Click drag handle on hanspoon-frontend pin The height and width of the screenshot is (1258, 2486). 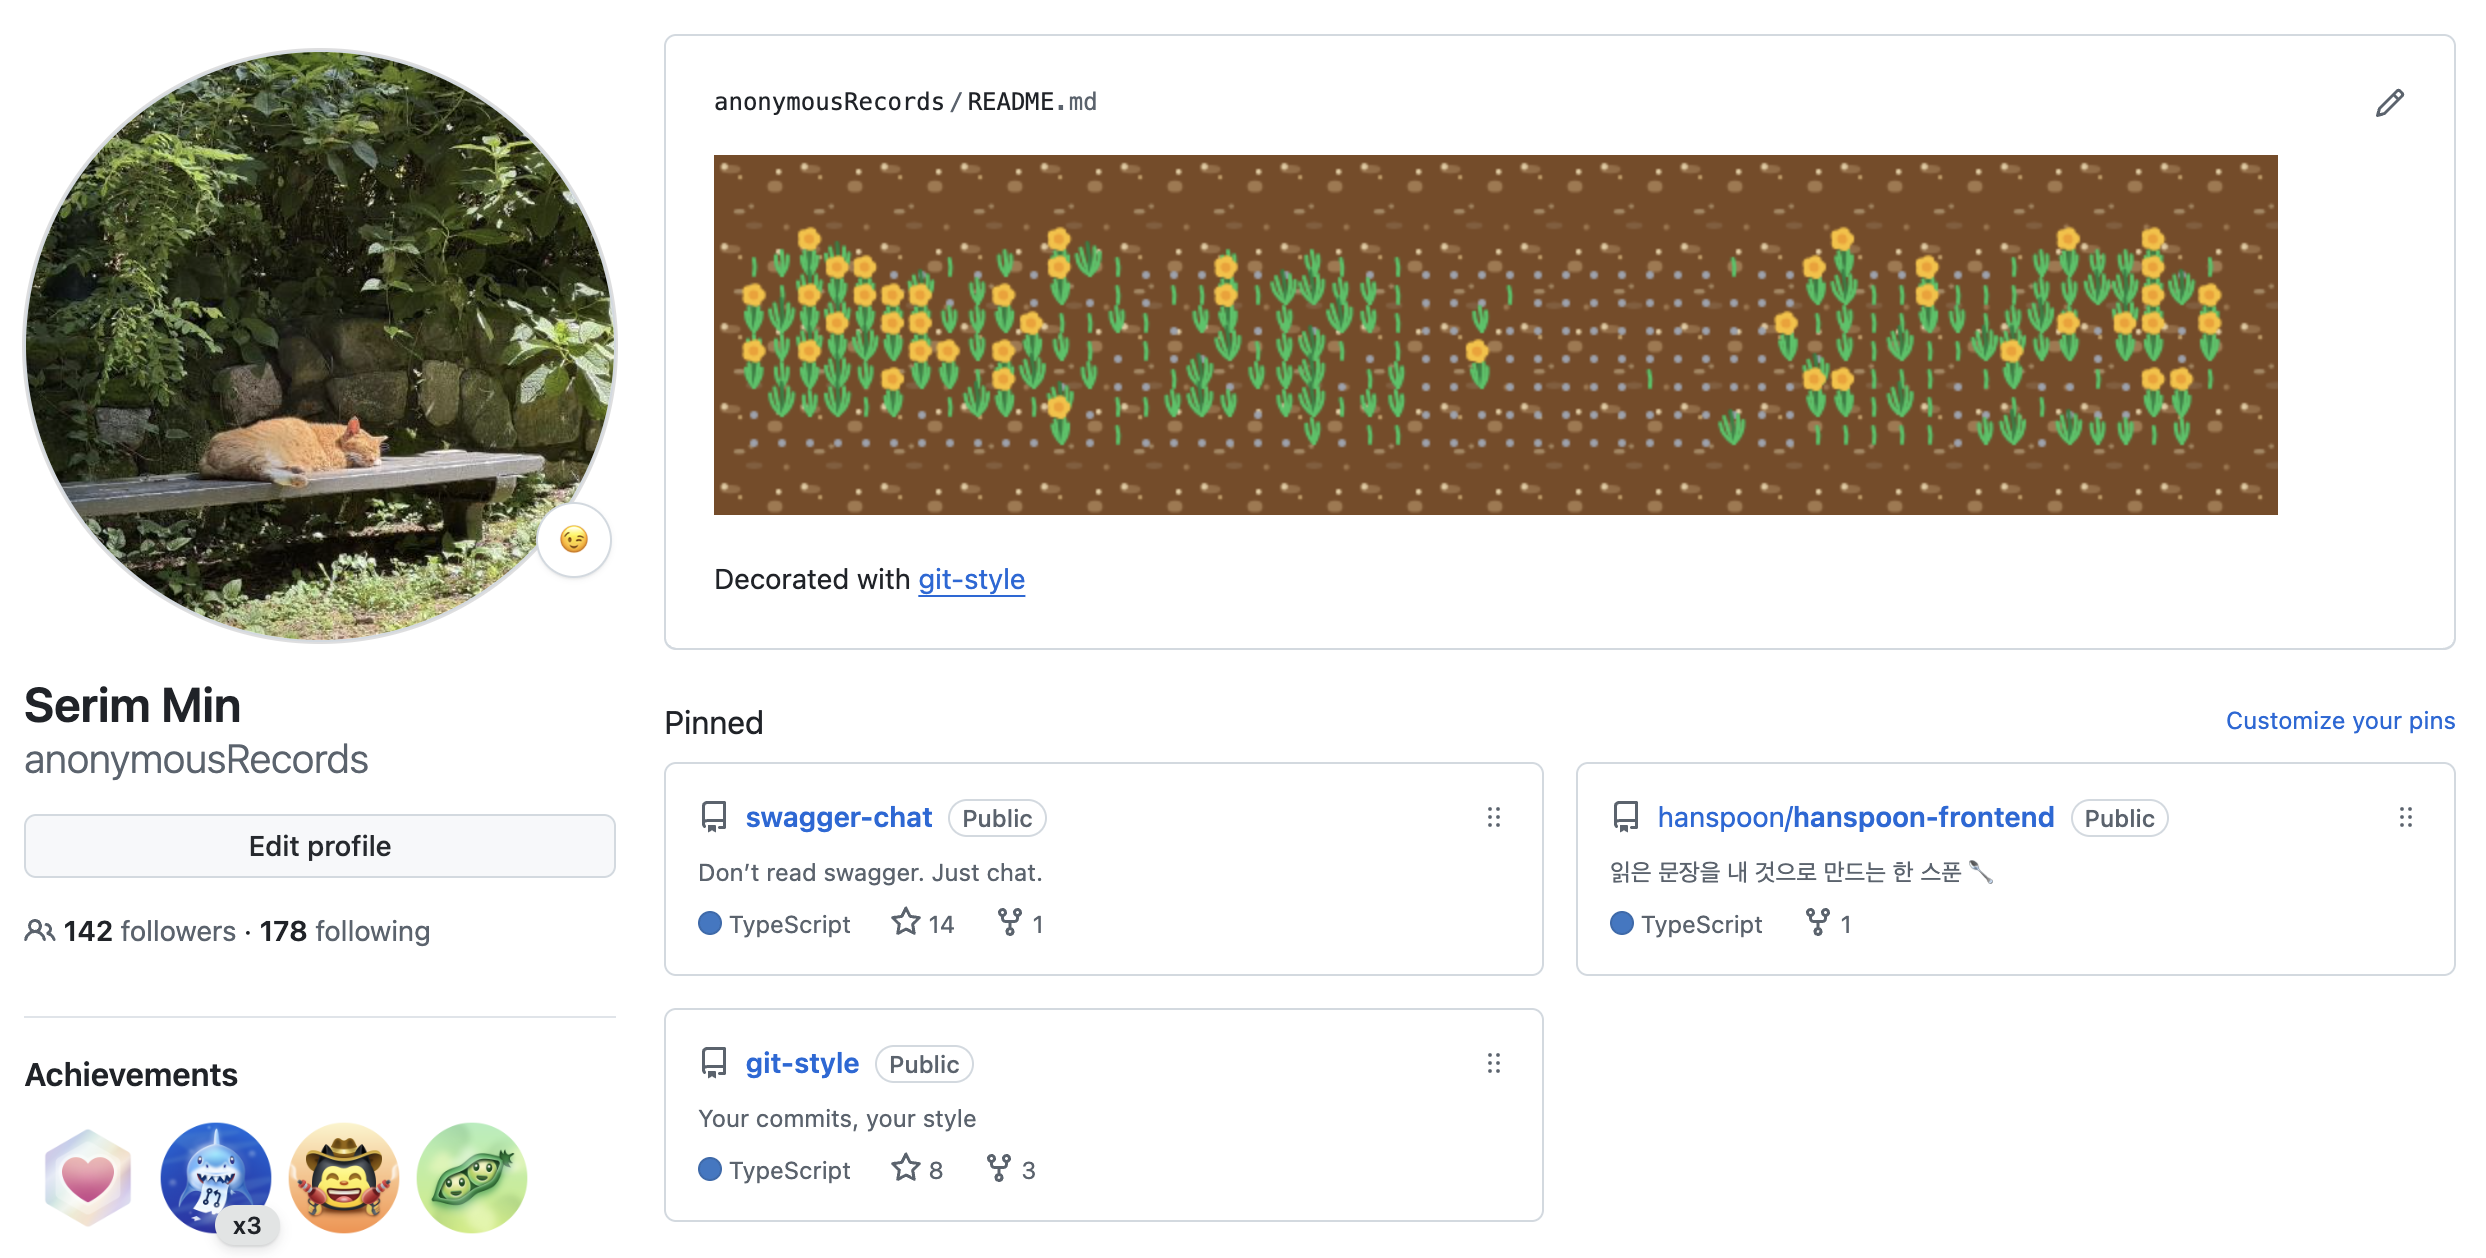point(2405,817)
